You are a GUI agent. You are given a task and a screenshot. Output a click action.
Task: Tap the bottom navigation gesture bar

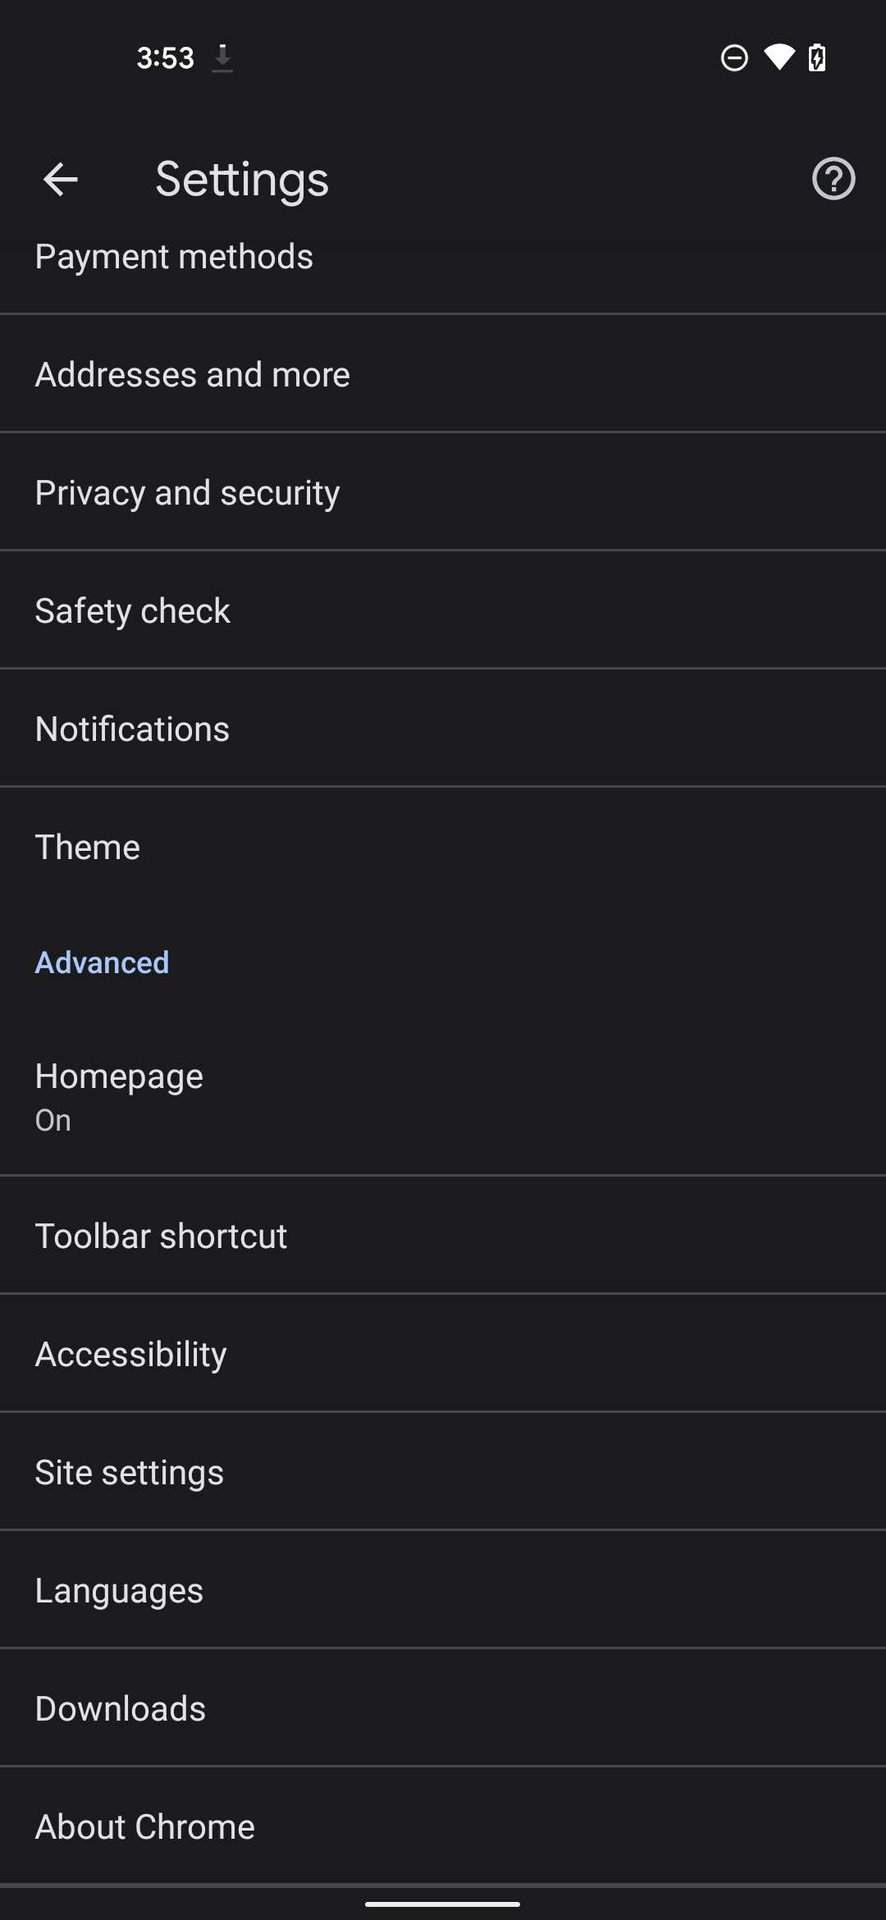[x=442, y=1903]
